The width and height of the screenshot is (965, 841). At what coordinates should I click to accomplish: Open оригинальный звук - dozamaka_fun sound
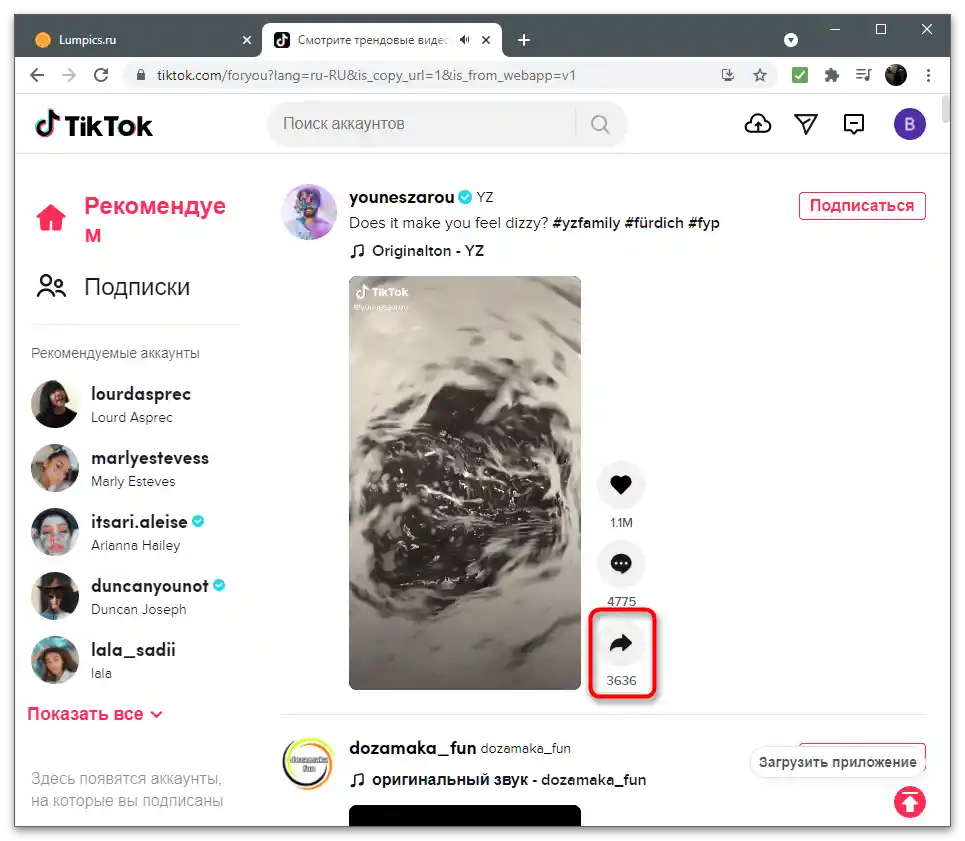[498, 780]
